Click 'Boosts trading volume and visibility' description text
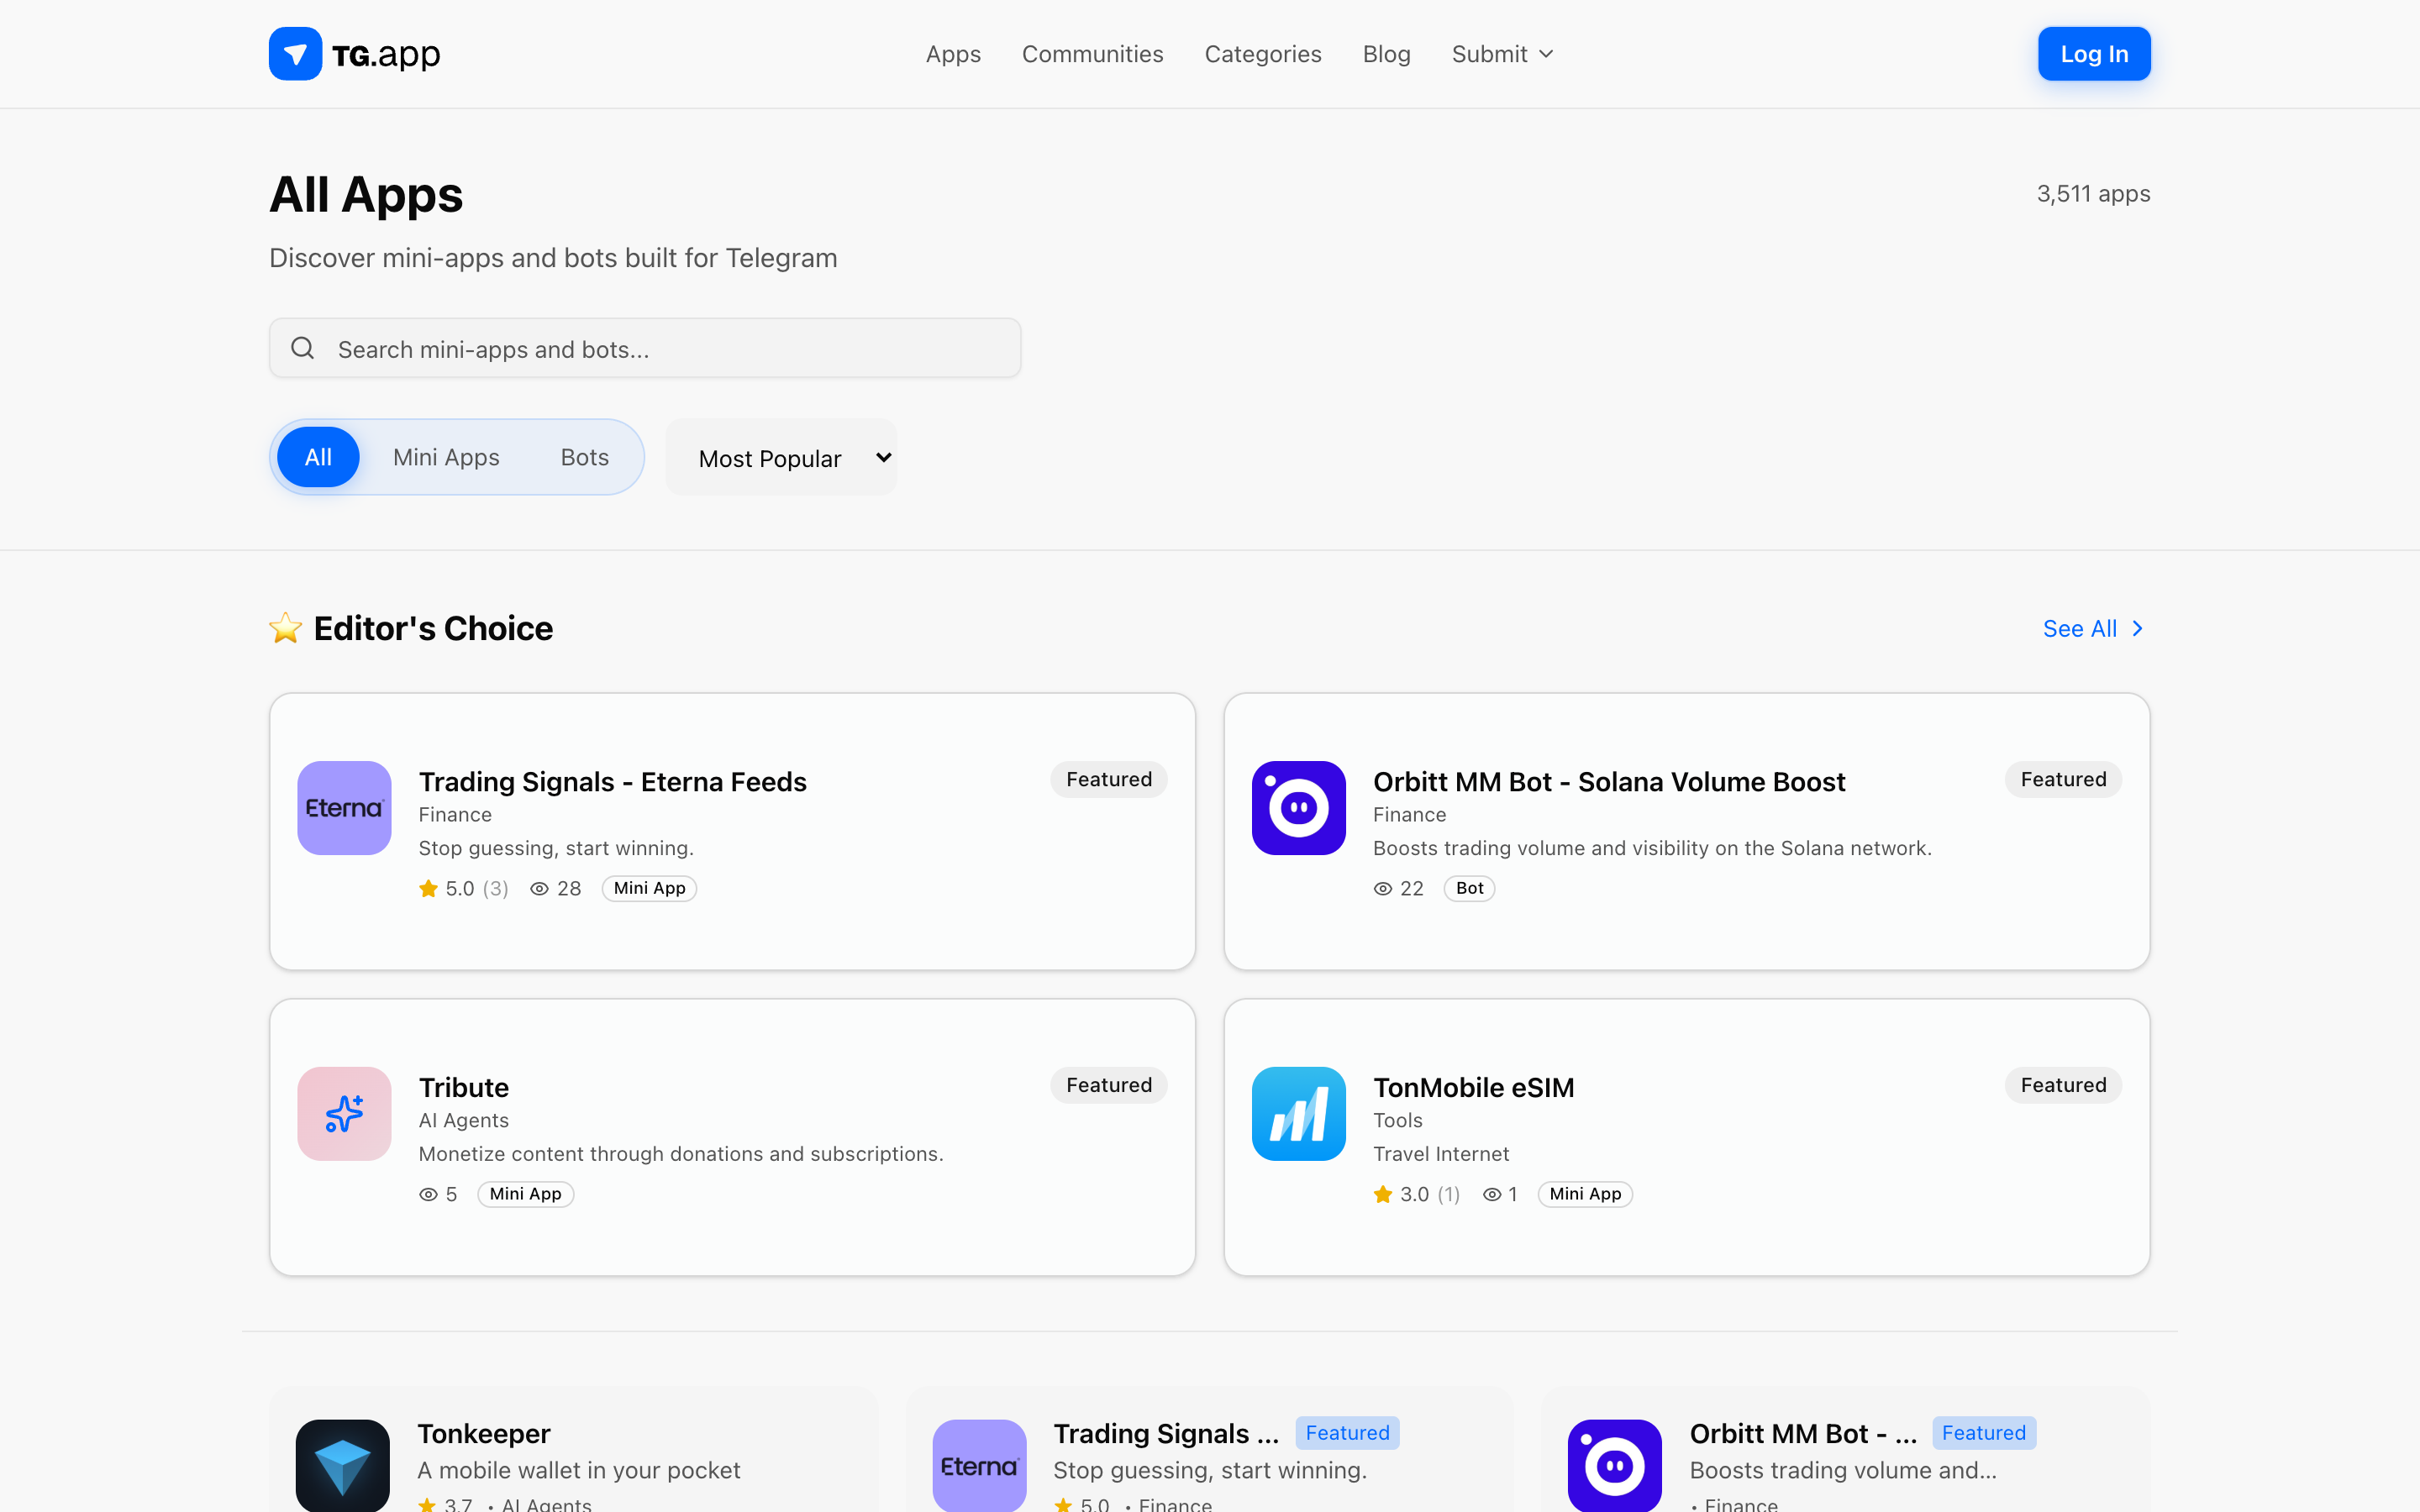Viewport: 2420px width, 1512px height. pyautogui.click(x=1652, y=848)
